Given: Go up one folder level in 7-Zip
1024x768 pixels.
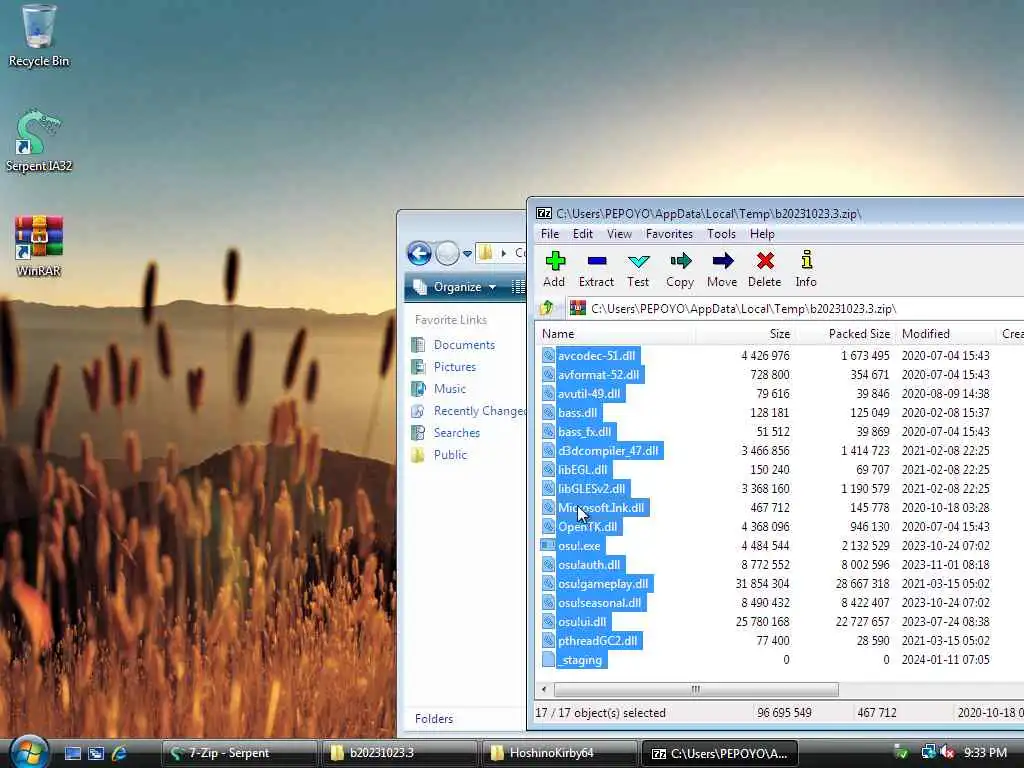Looking at the screenshot, I should pyautogui.click(x=547, y=308).
